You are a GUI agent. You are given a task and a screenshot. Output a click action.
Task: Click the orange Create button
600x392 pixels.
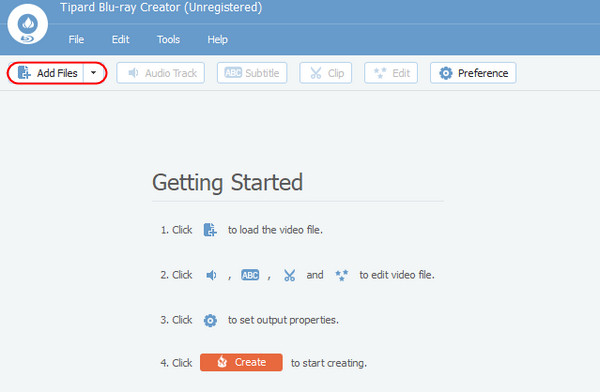(241, 362)
